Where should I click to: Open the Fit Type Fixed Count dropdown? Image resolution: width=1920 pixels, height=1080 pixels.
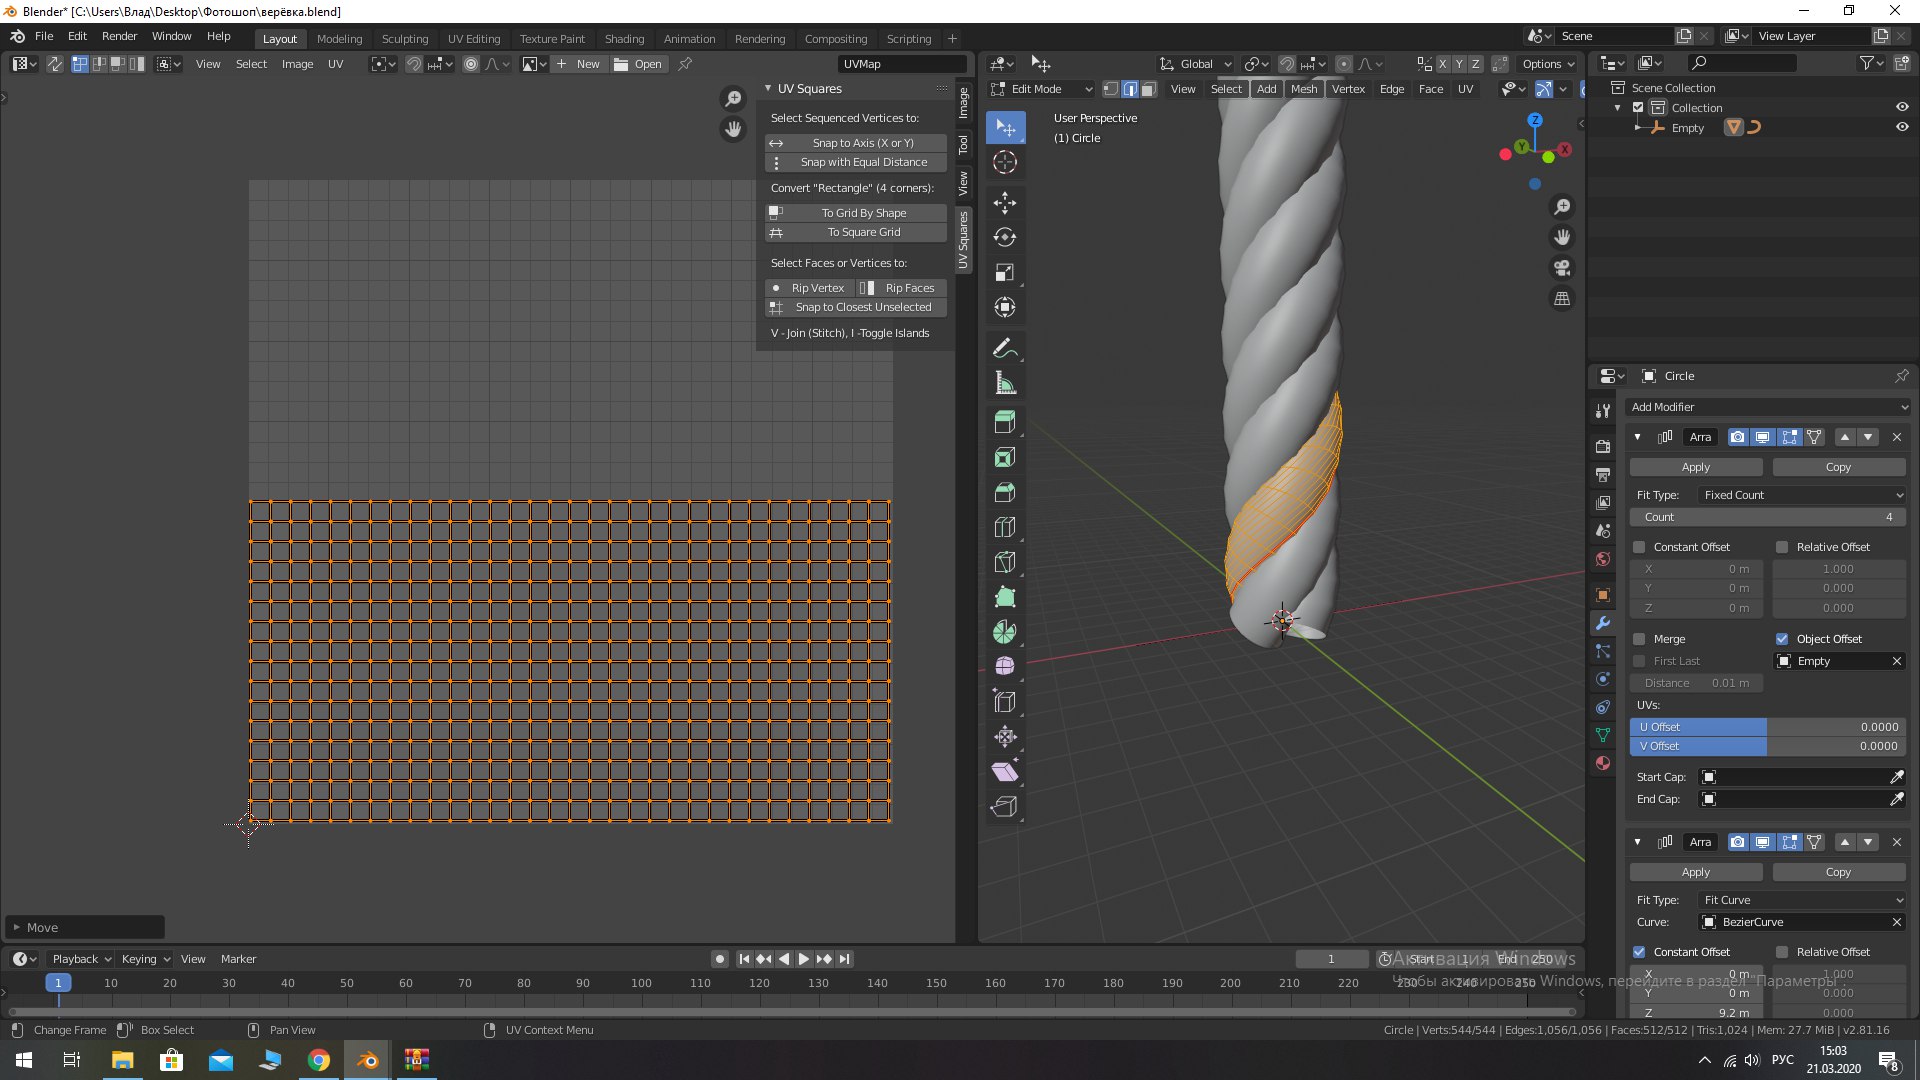1802,495
